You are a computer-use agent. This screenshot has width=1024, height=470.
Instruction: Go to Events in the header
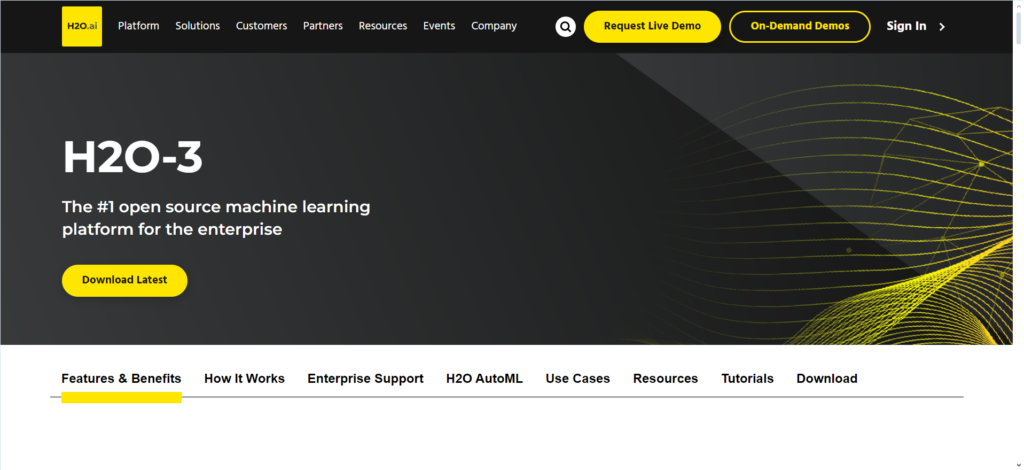pyautogui.click(x=439, y=26)
